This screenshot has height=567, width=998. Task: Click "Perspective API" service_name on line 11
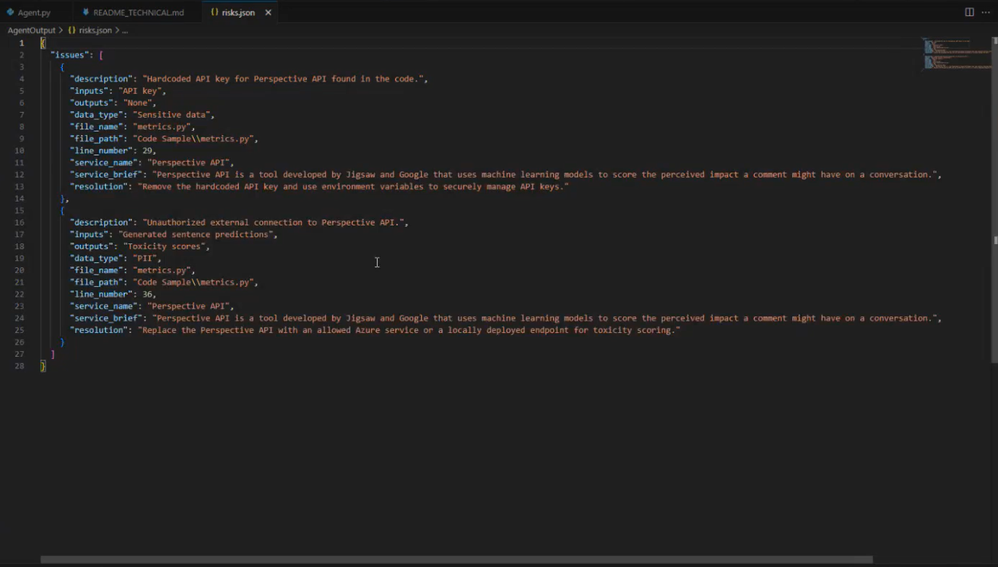click(x=188, y=162)
